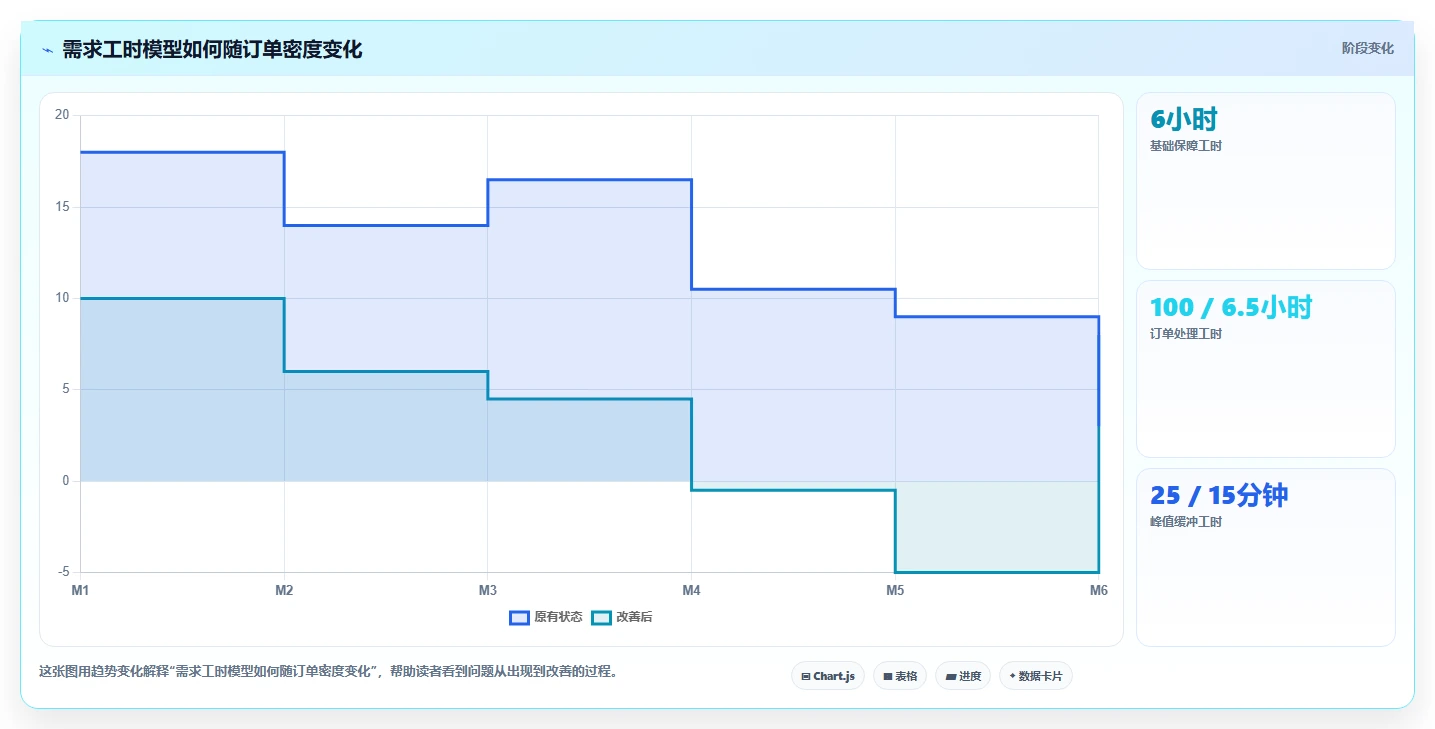Click the 基础保障工时 card label
Viewport: 1435px width, 729px height.
click(1186, 146)
